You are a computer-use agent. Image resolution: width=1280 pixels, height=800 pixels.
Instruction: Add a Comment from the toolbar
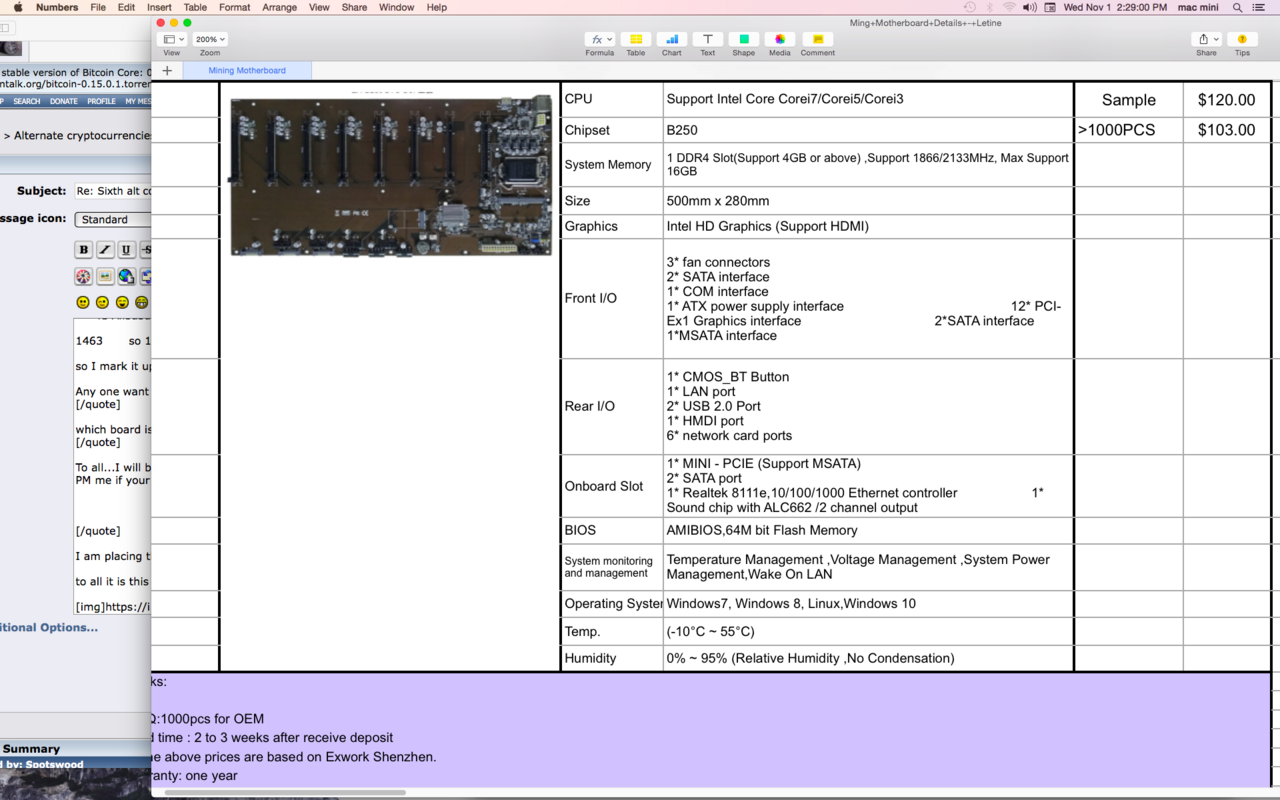click(817, 40)
